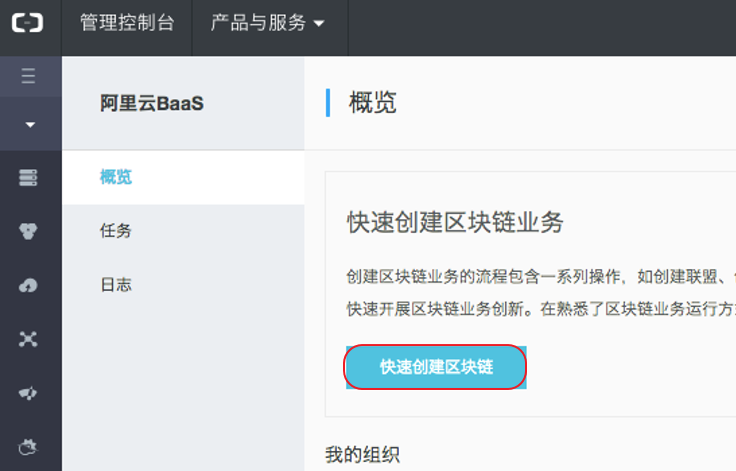Click the Alibaba Cloud logo icon
This screenshot has height=471, width=736.
(x=27, y=23)
